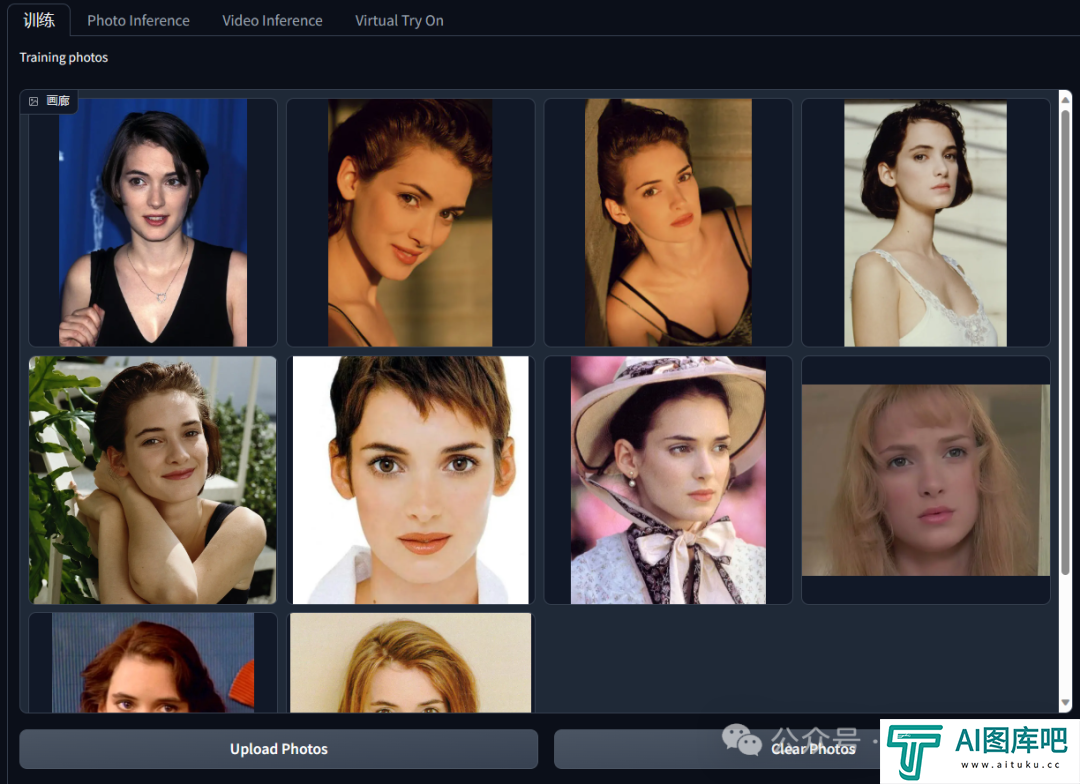This screenshot has height=784, width=1080.
Task: Click the Upload Photos button
Action: point(278,749)
